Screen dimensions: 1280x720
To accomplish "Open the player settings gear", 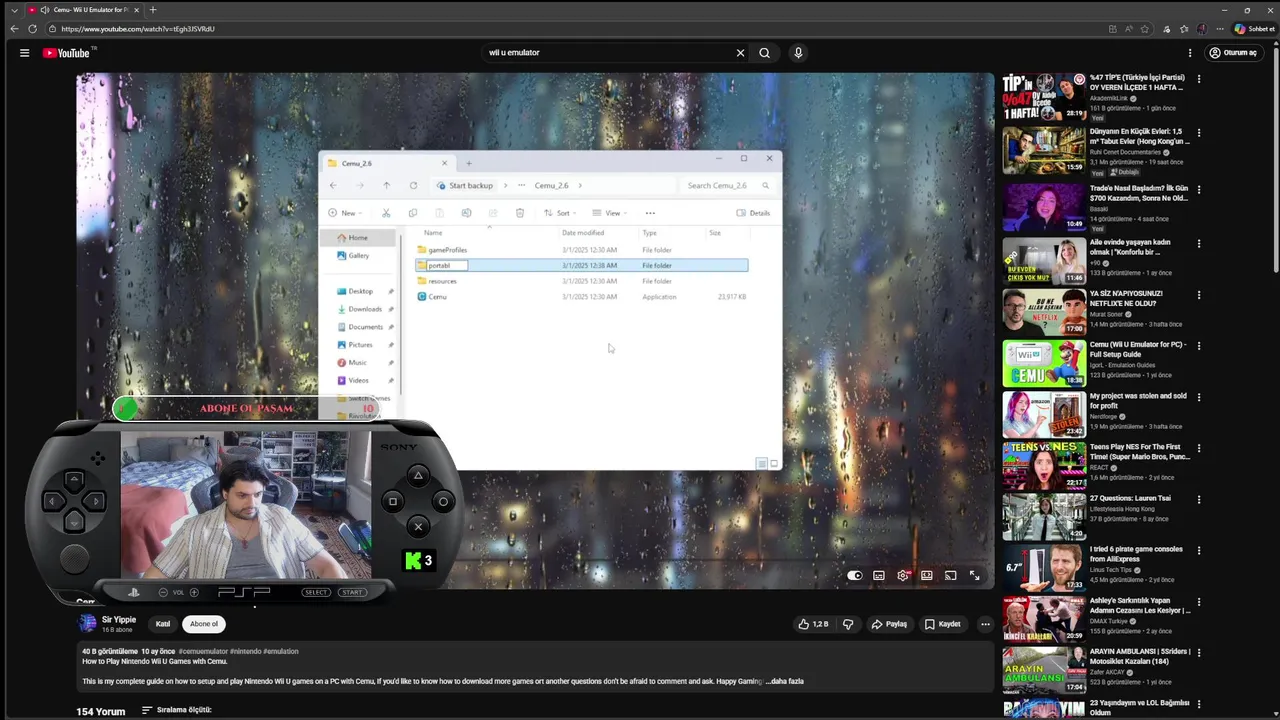I will click(903, 575).
